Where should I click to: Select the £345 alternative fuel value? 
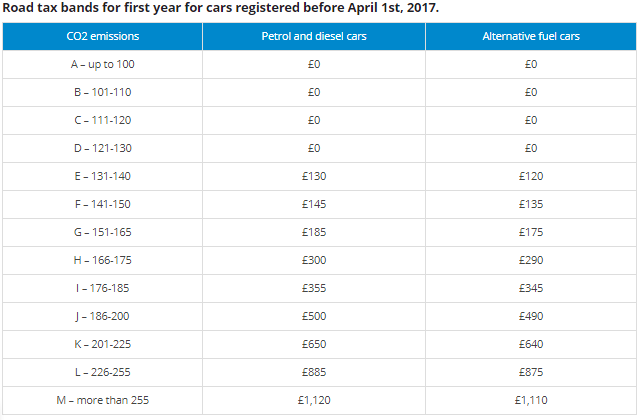click(x=531, y=288)
